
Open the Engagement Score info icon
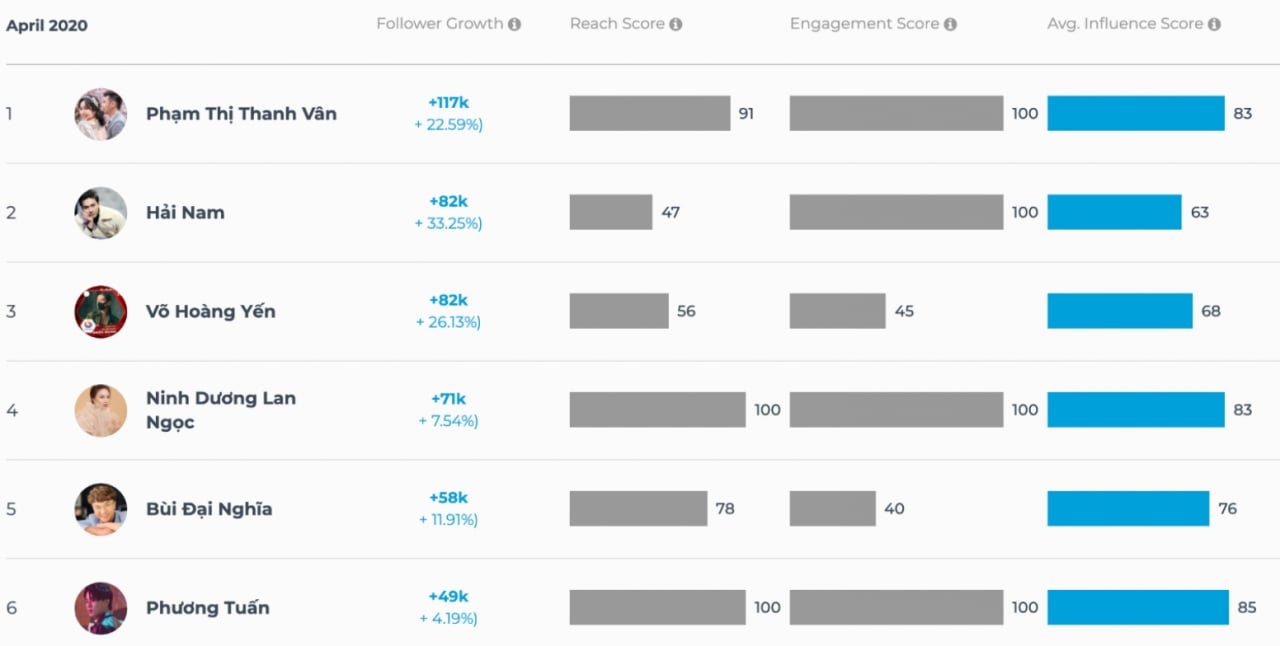pos(950,24)
